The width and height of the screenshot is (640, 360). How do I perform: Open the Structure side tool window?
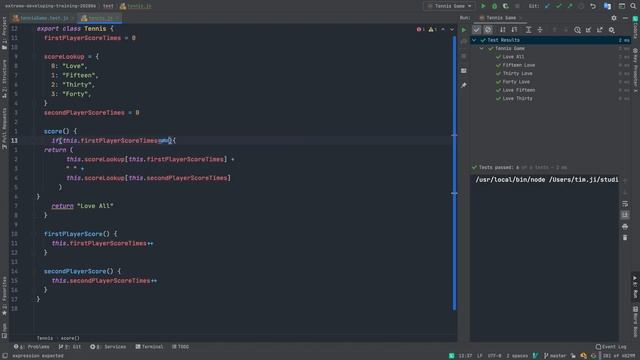(x=4, y=78)
